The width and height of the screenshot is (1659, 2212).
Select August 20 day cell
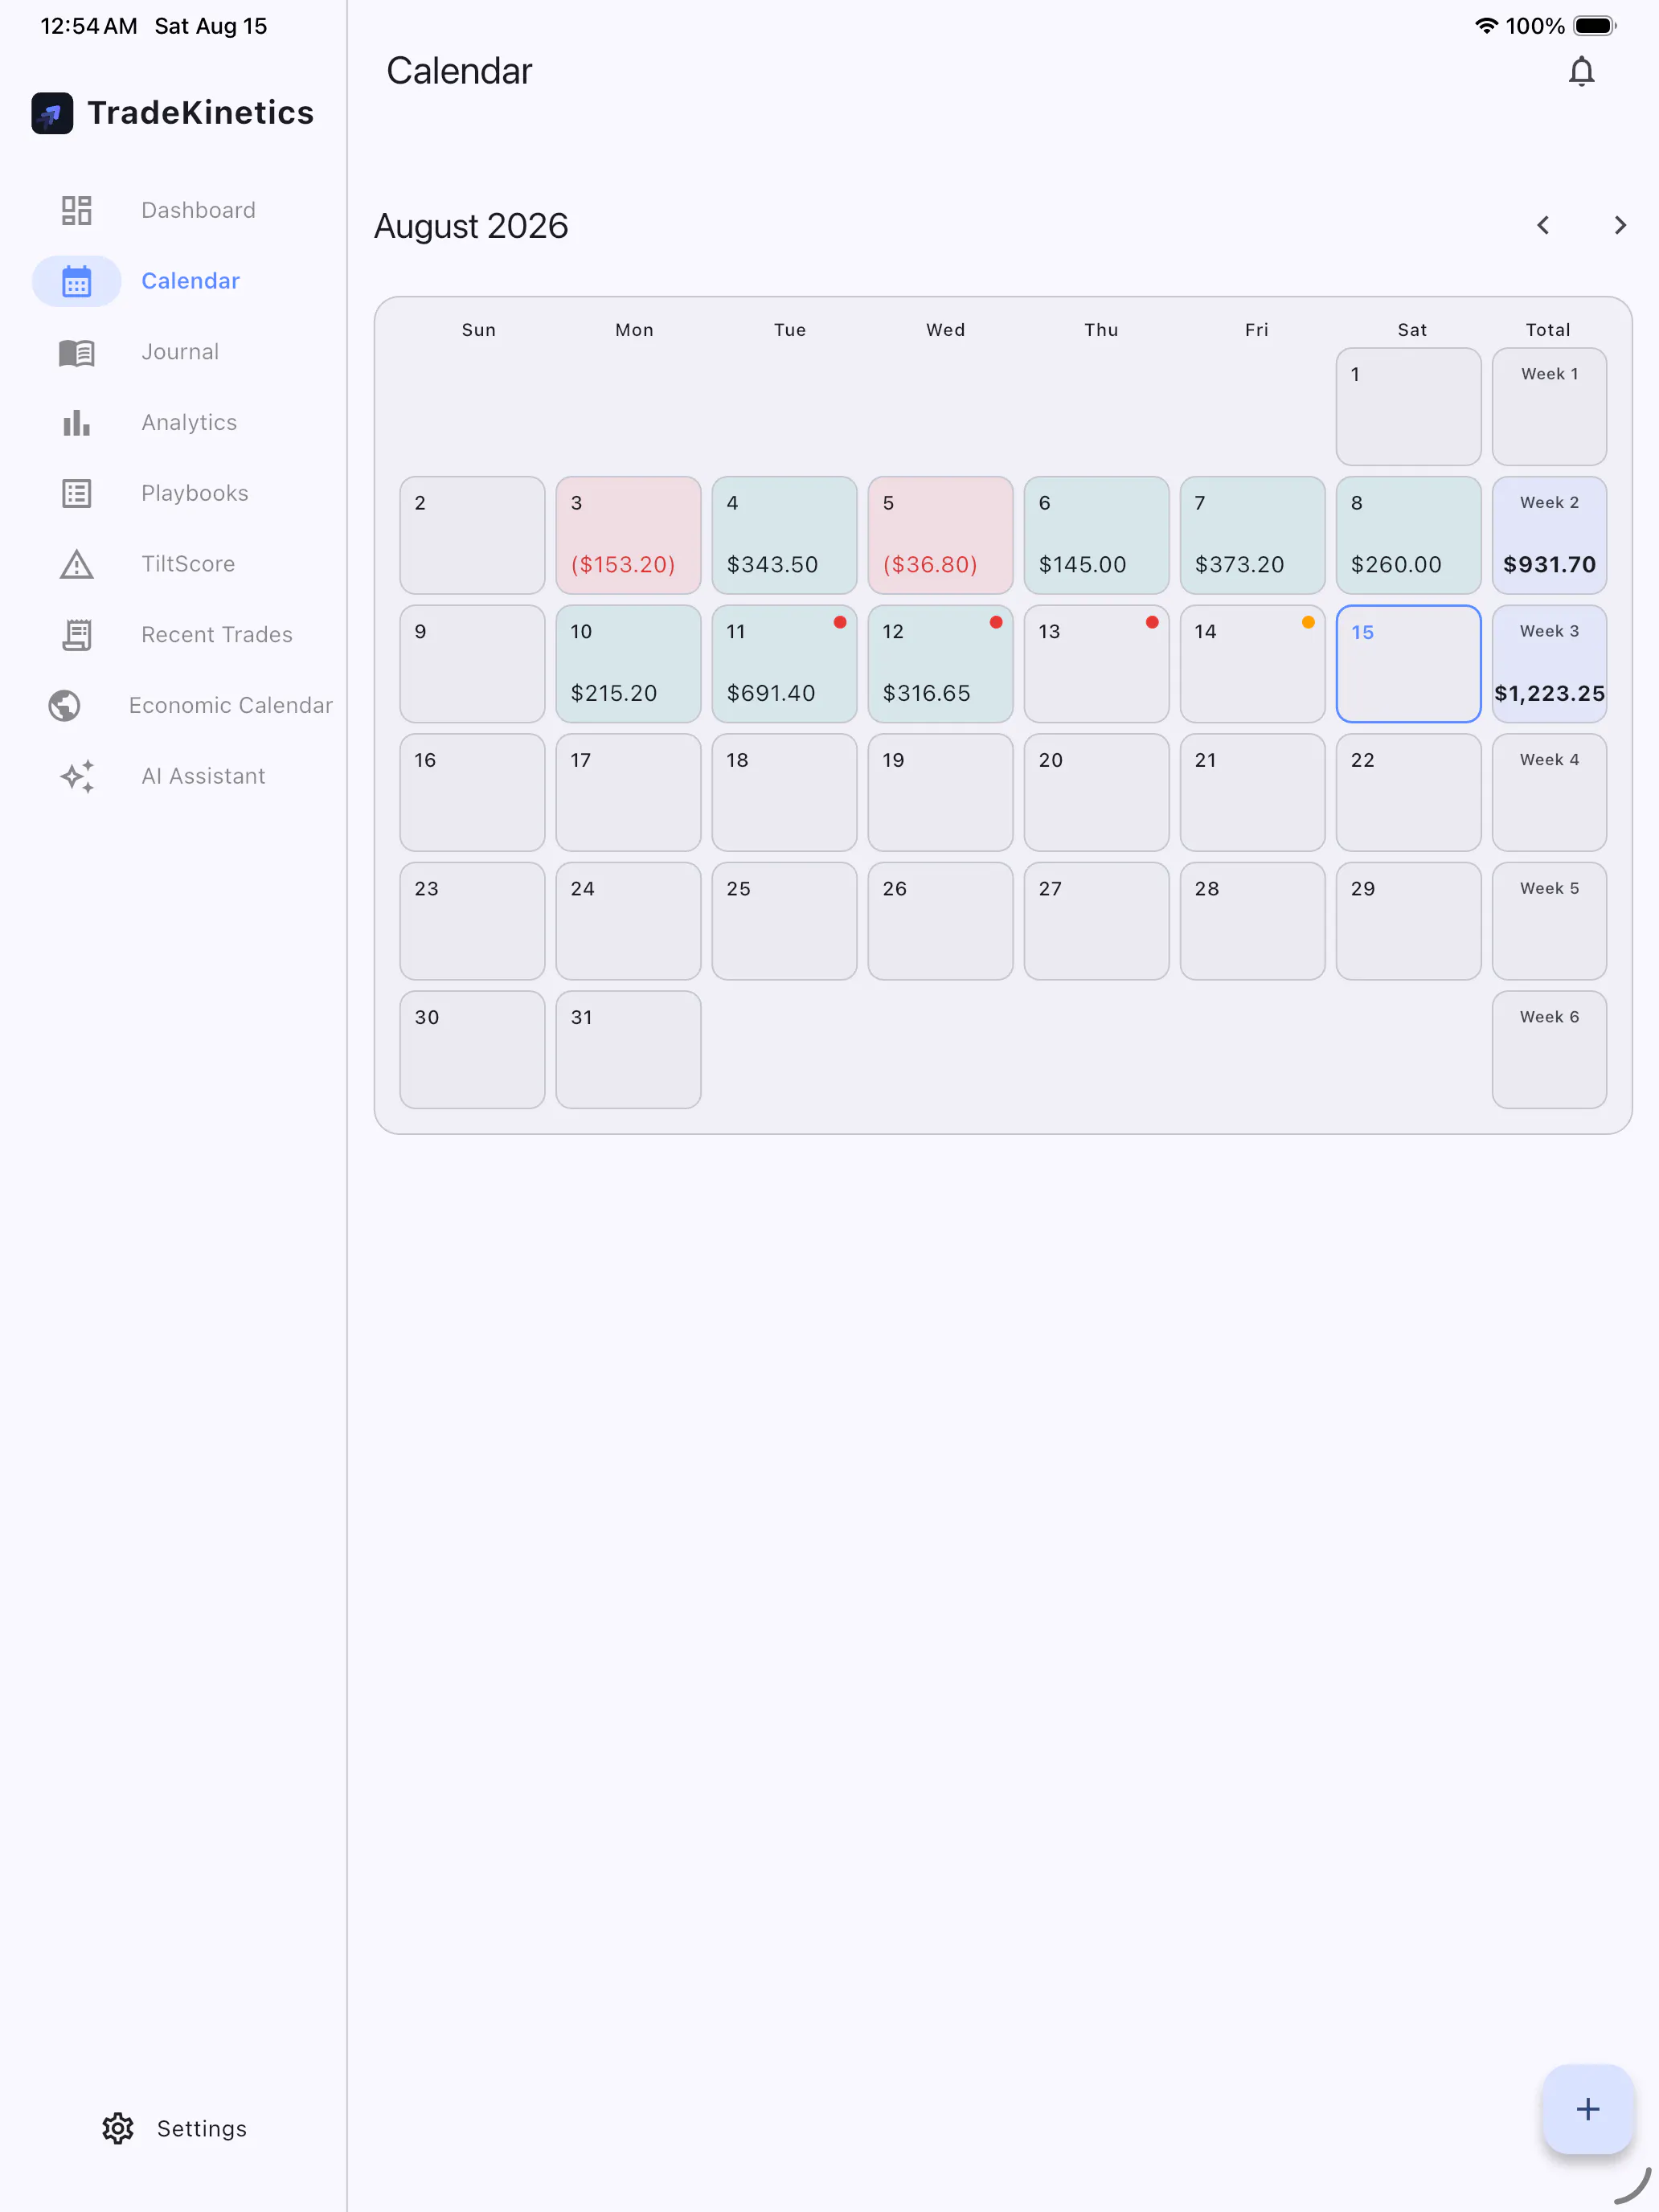(1096, 793)
